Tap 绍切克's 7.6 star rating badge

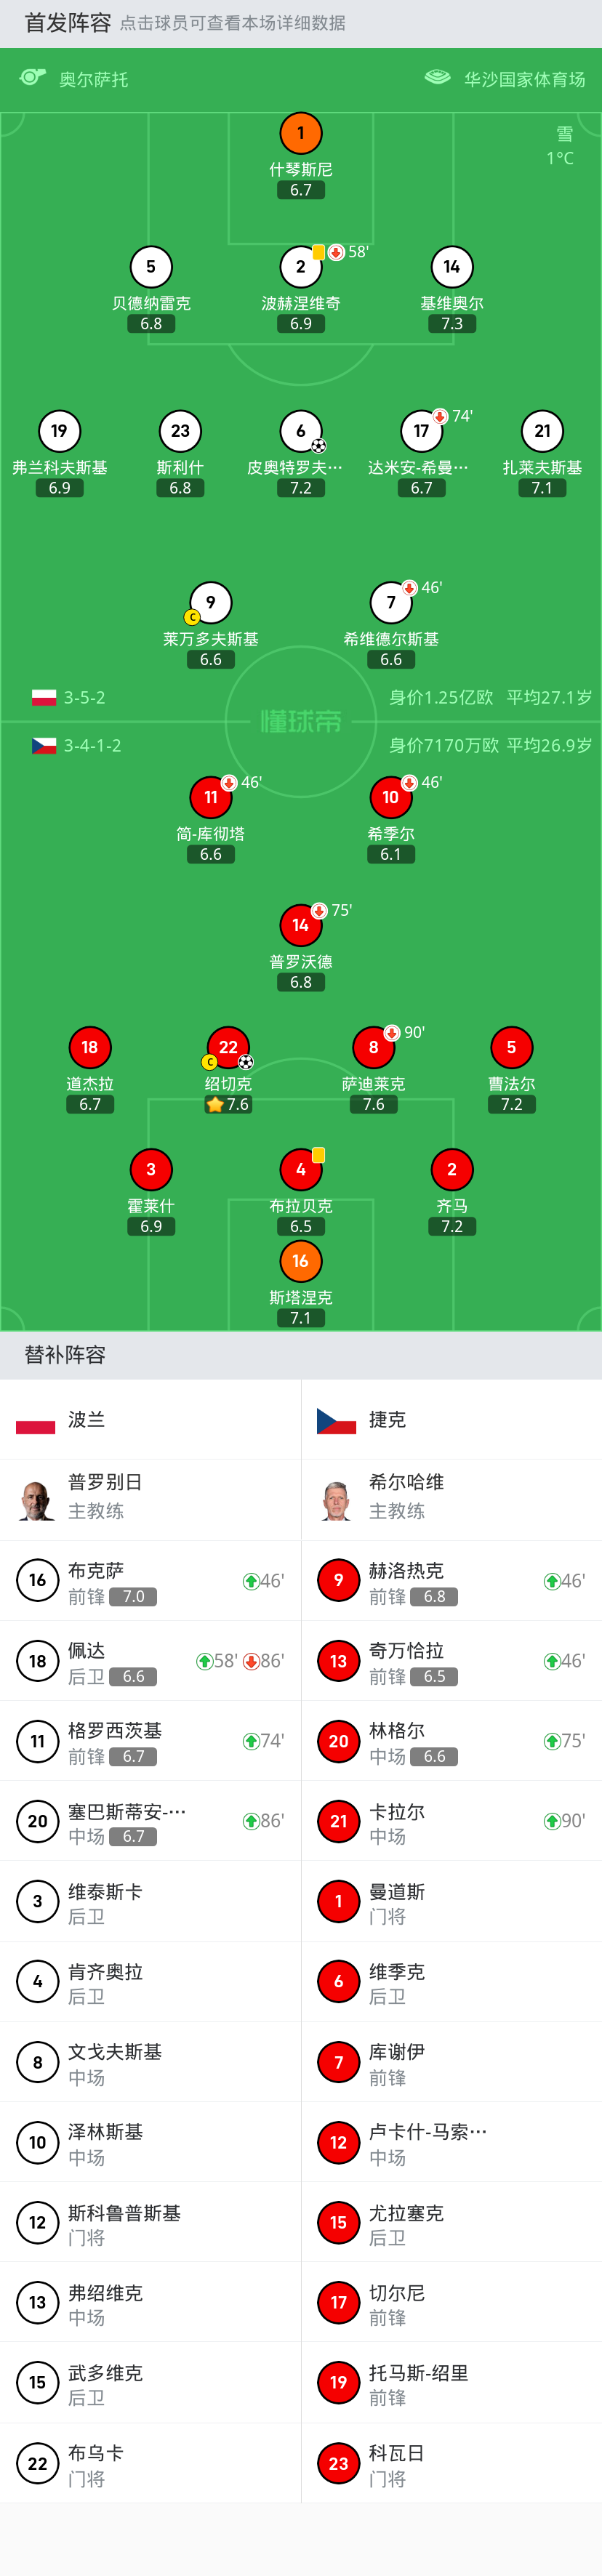(228, 1104)
